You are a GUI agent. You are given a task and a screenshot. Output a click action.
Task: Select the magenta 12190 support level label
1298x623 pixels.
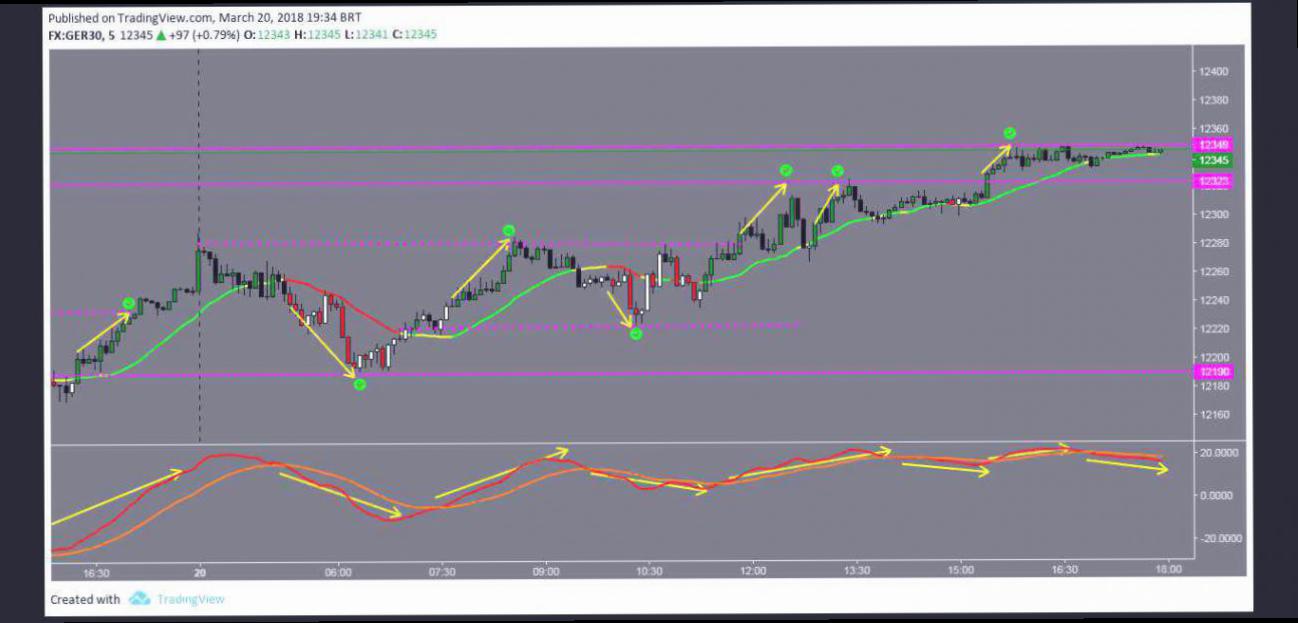click(1214, 372)
